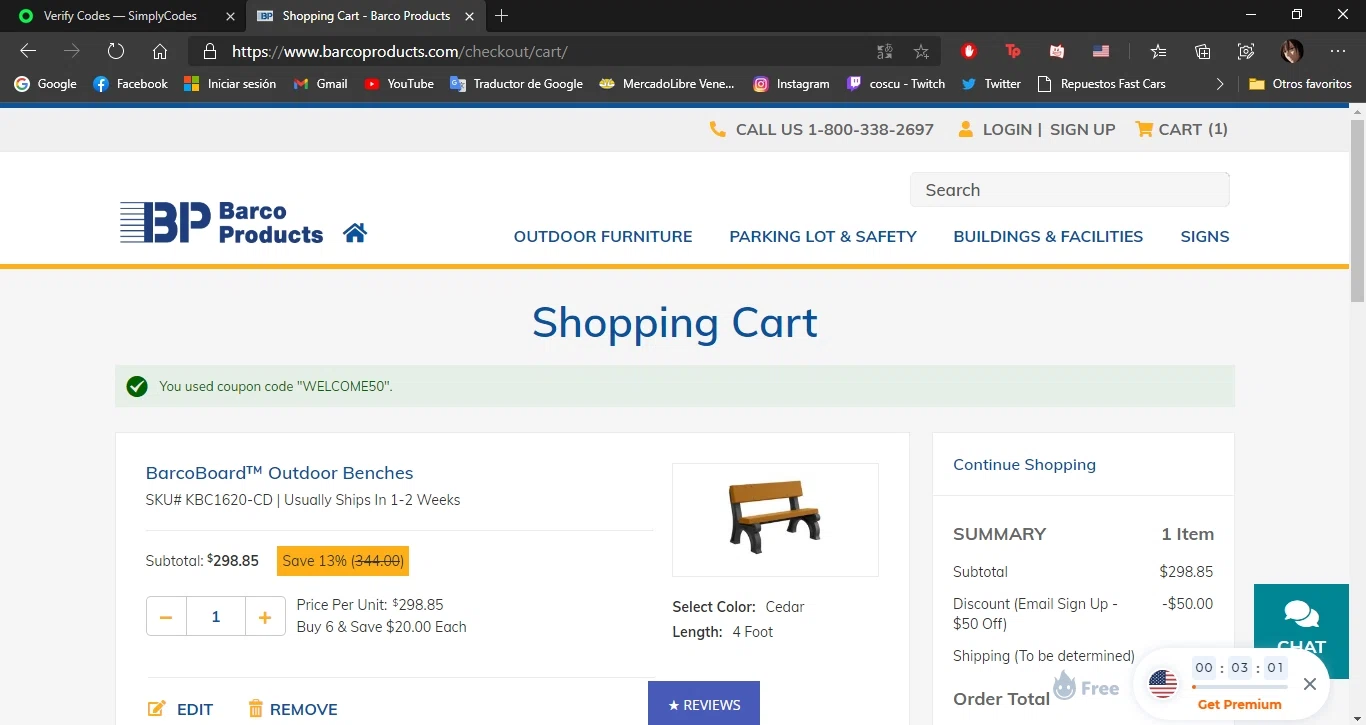Open the SIGNS menu
The image size is (1366, 725).
pos(1205,236)
